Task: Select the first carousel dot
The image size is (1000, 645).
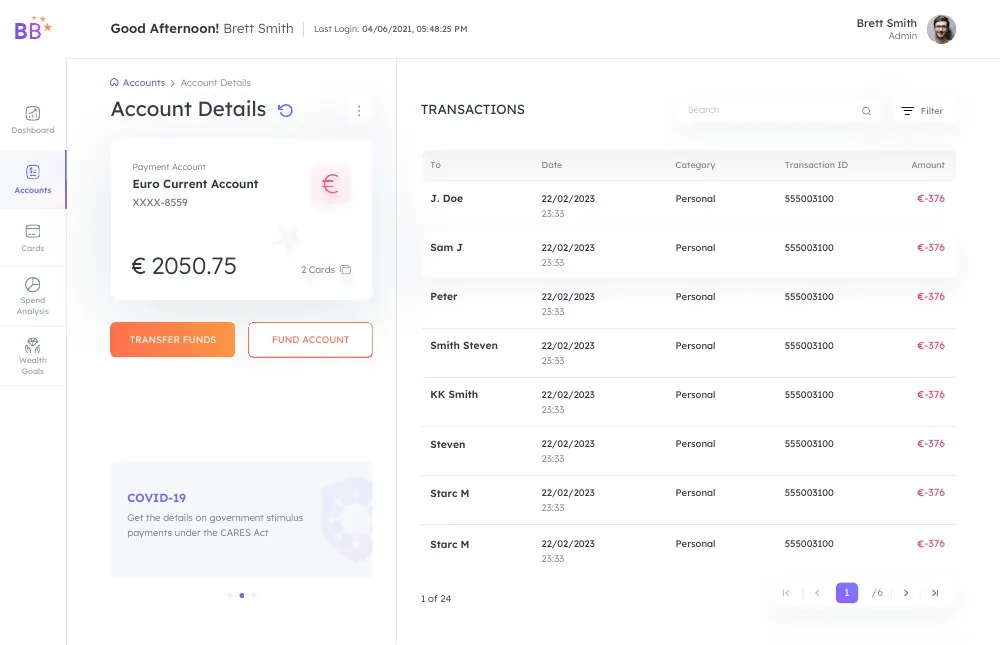Action: [x=230, y=595]
